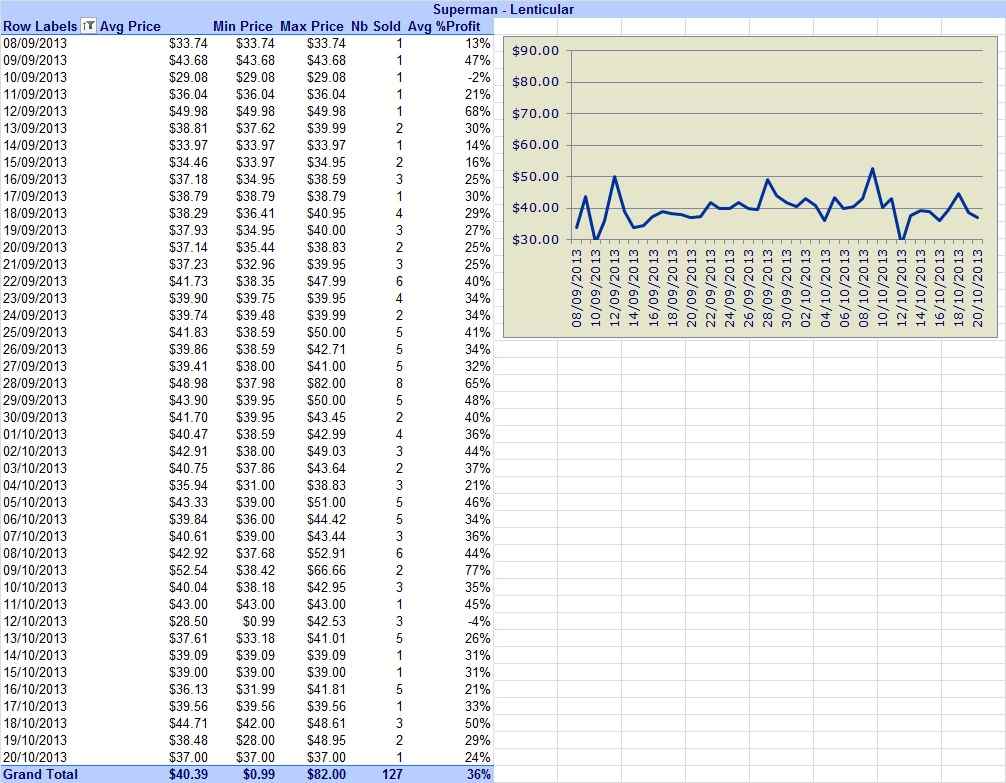This screenshot has height=783, width=1006.
Task: Click the $82.00 max price on 28/09/2013
Action: [x=326, y=383]
